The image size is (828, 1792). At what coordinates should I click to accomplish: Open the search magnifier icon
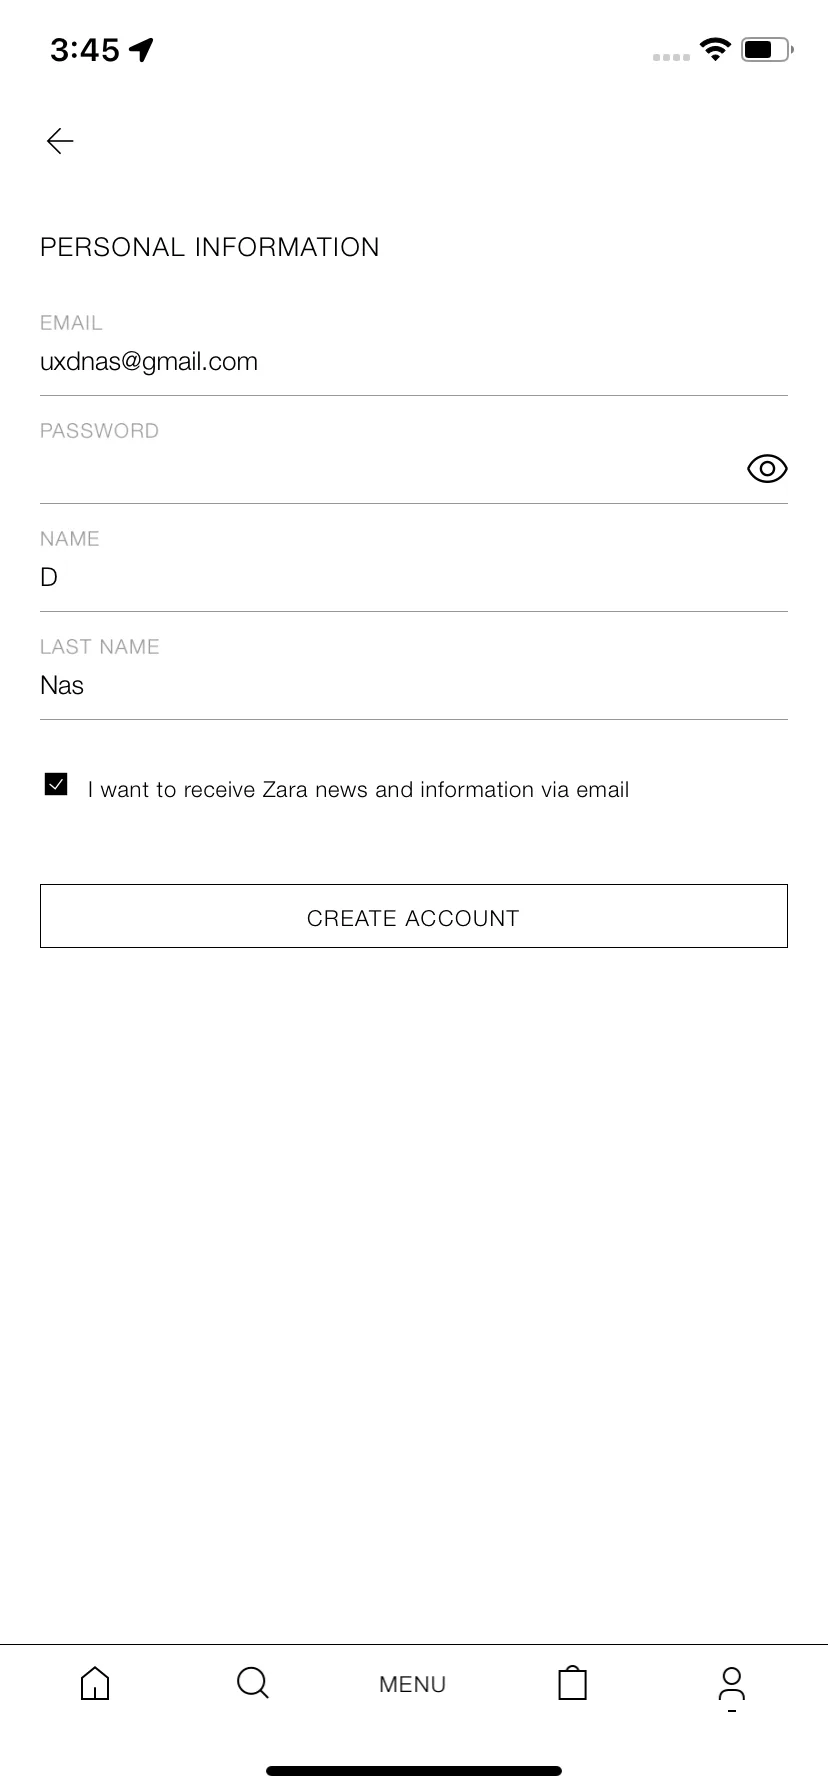coord(253,1683)
